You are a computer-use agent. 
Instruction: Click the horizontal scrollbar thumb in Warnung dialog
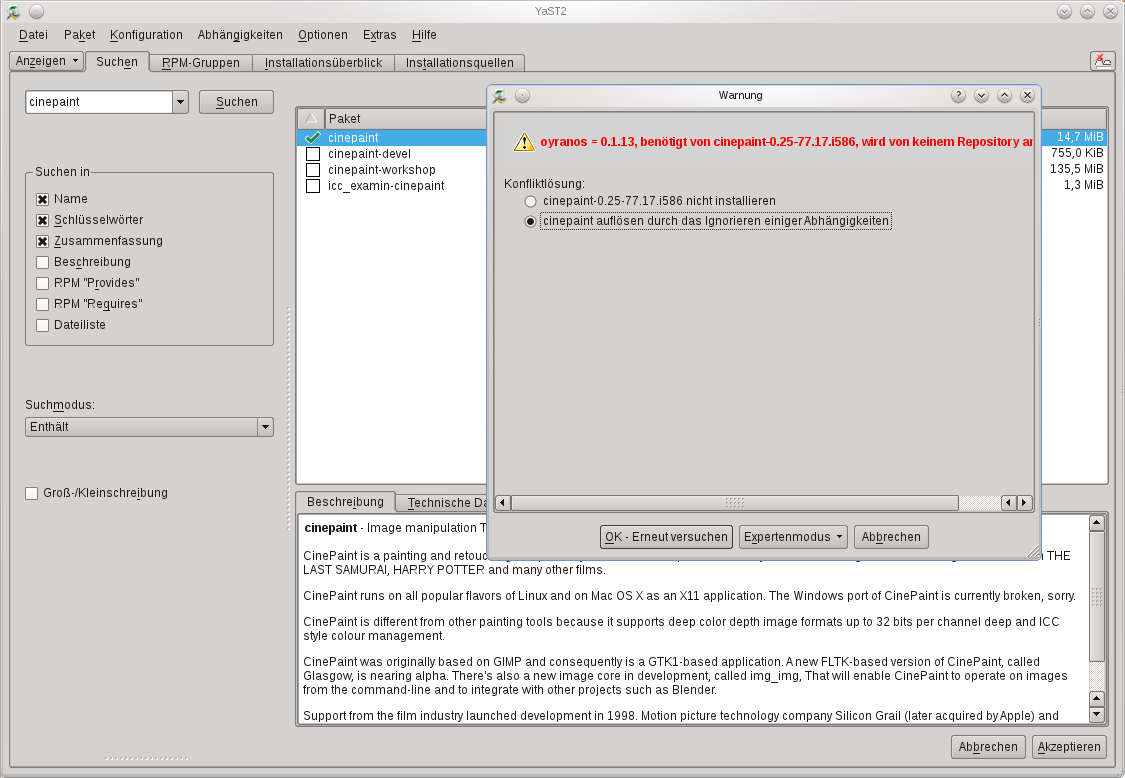735,502
